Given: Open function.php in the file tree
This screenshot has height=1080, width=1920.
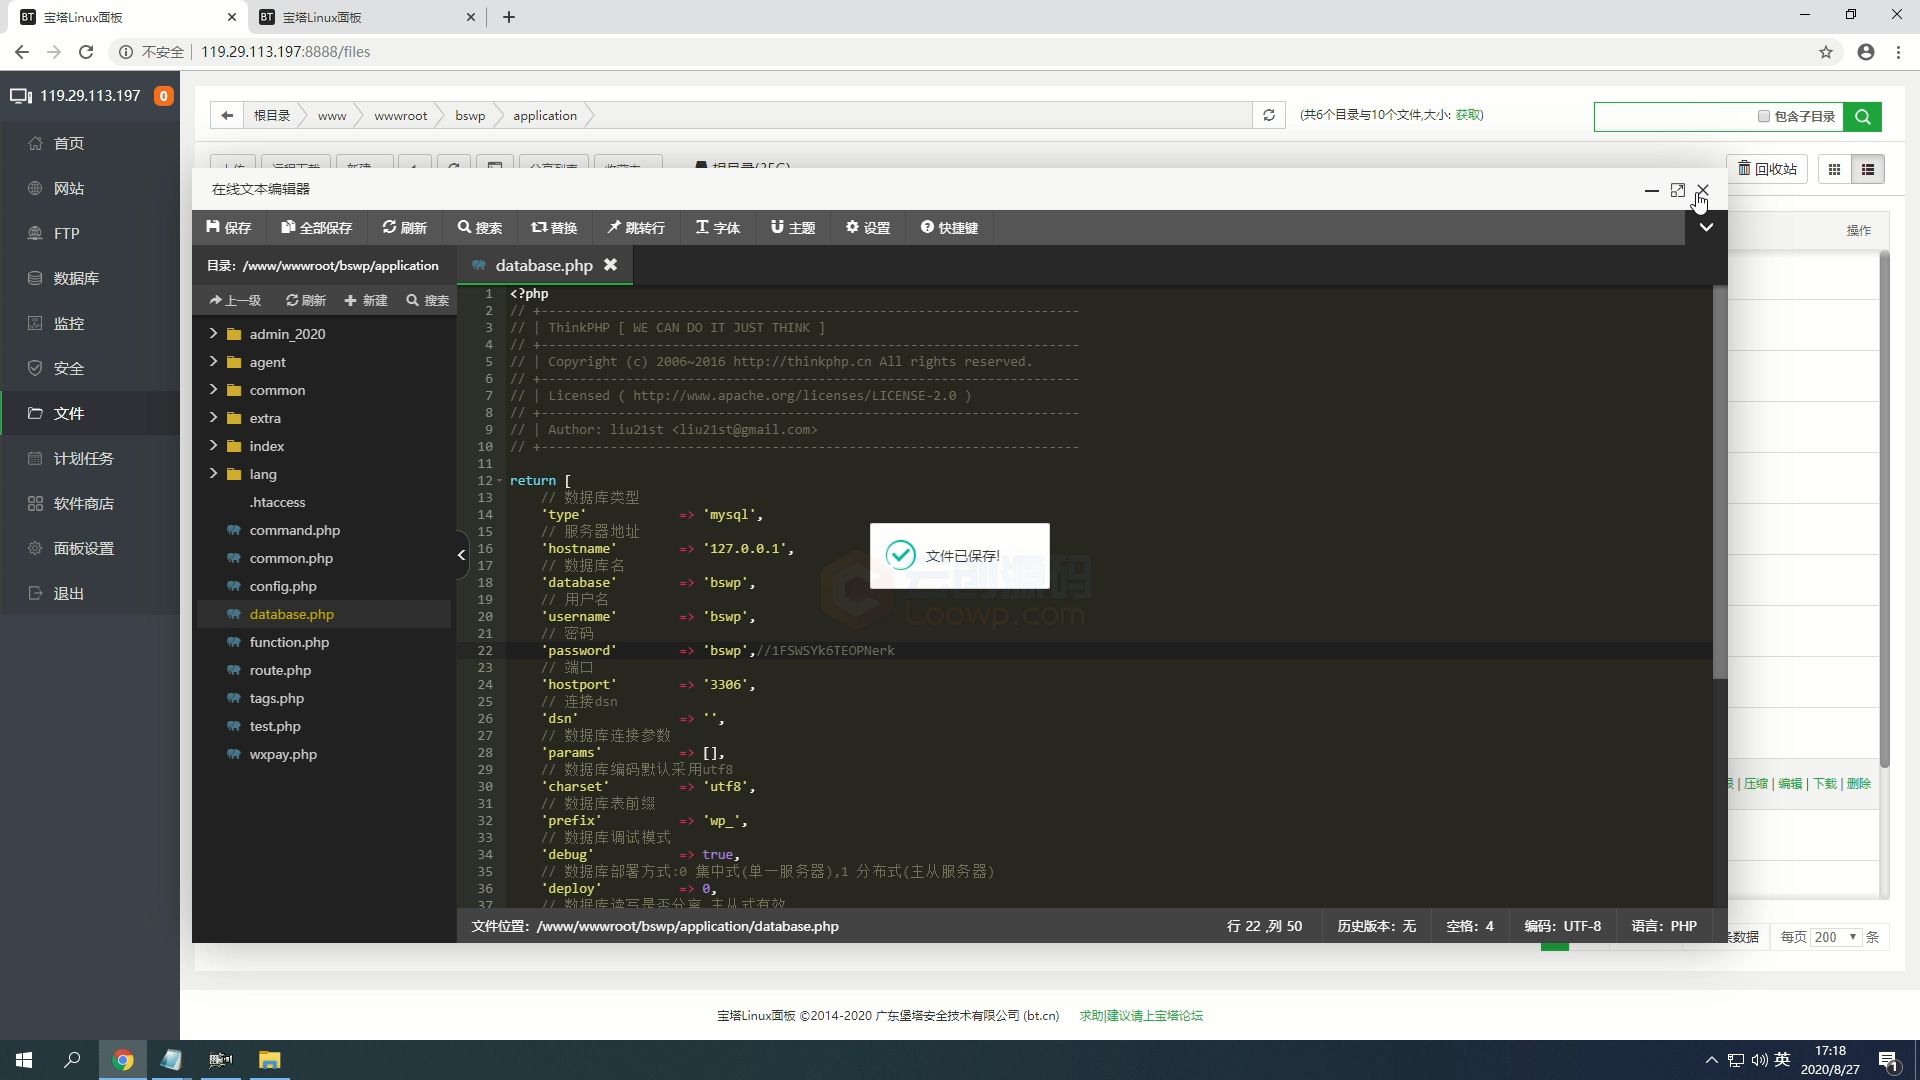Looking at the screenshot, I should click(x=289, y=642).
